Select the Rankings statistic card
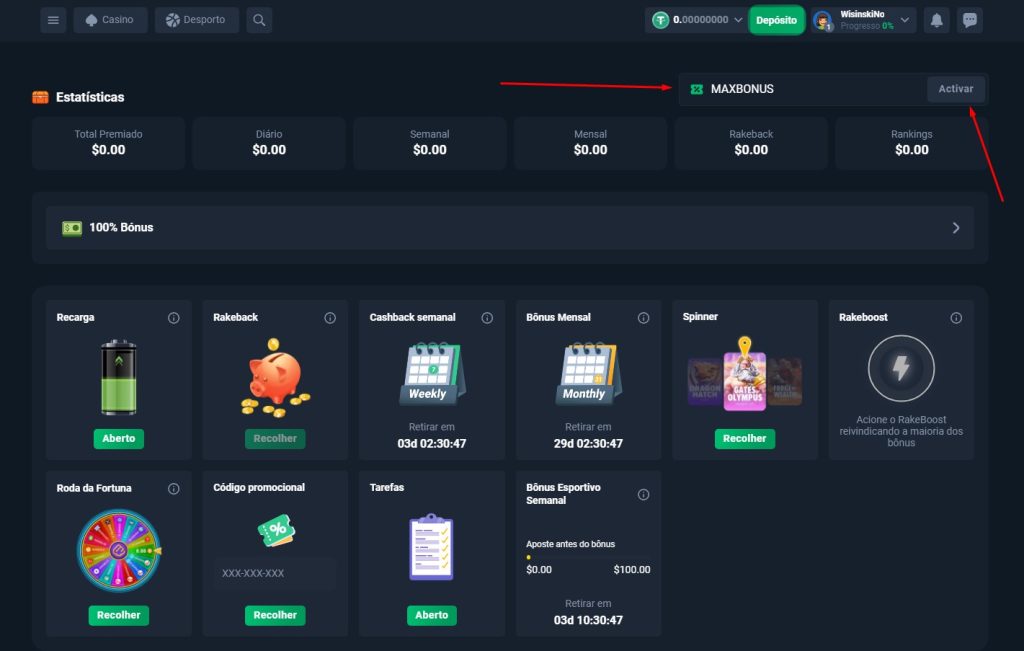Screen dimensions: 1024x651 click(x=912, y=143)
